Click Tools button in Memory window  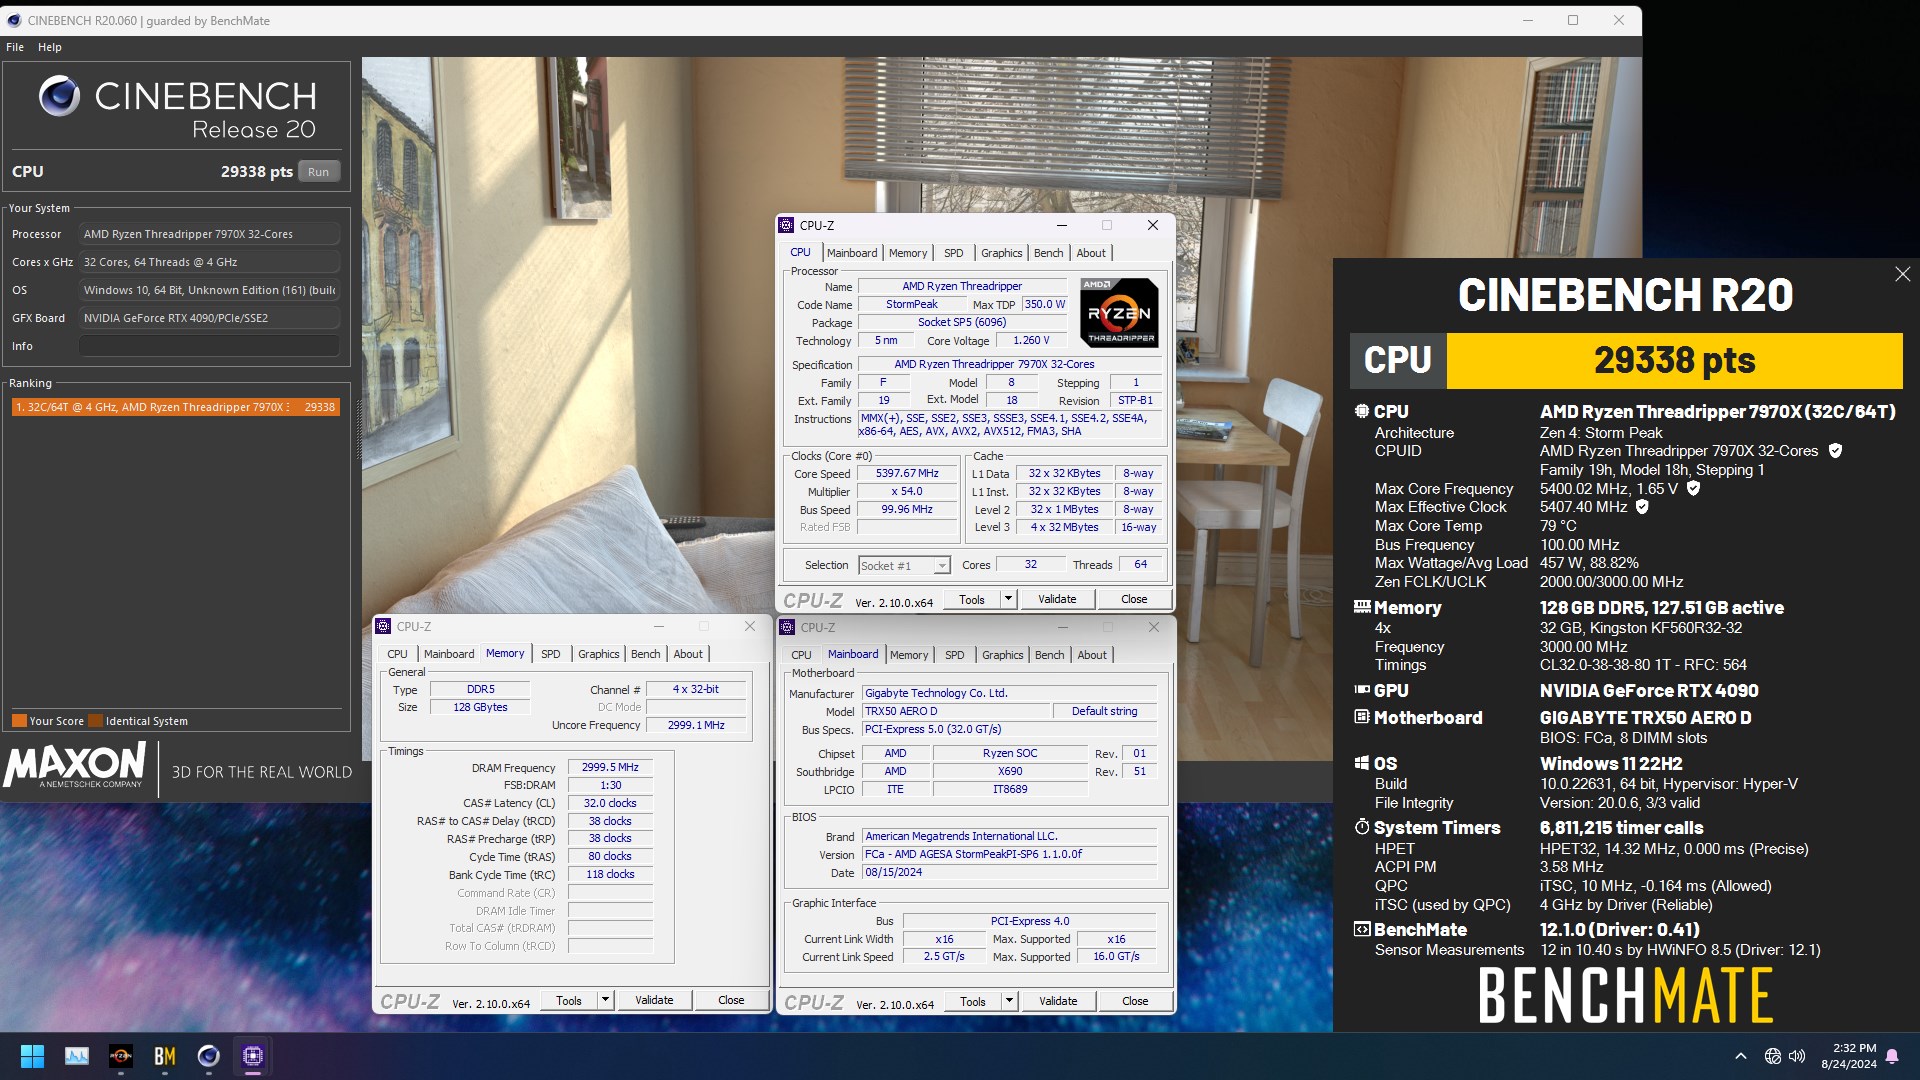coord(569,1000)
